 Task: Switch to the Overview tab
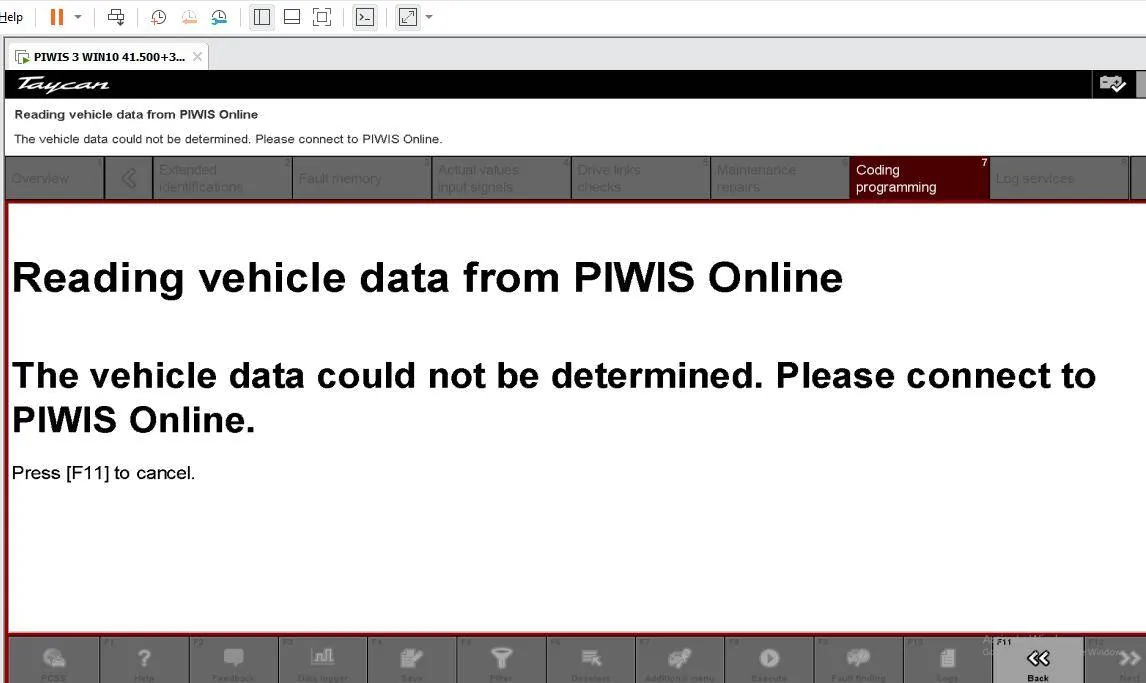tap(54, 178)
